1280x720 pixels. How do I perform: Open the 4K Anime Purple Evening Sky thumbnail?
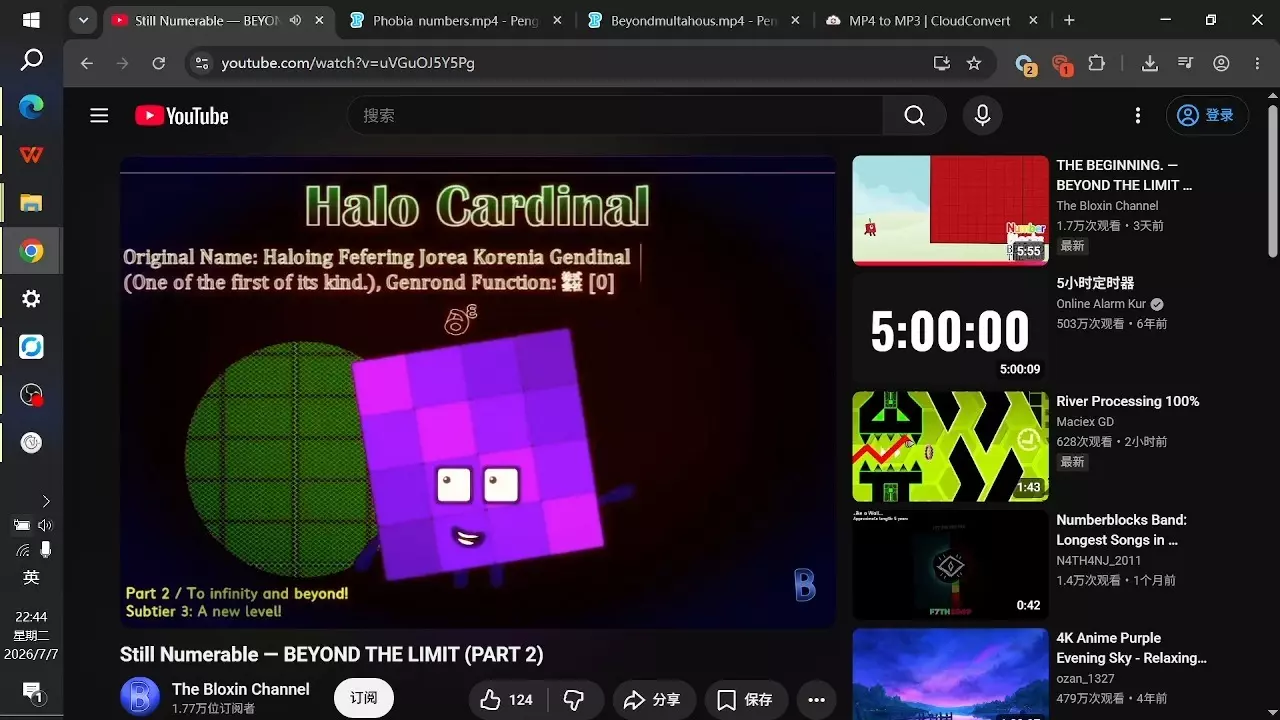(950, 674)
